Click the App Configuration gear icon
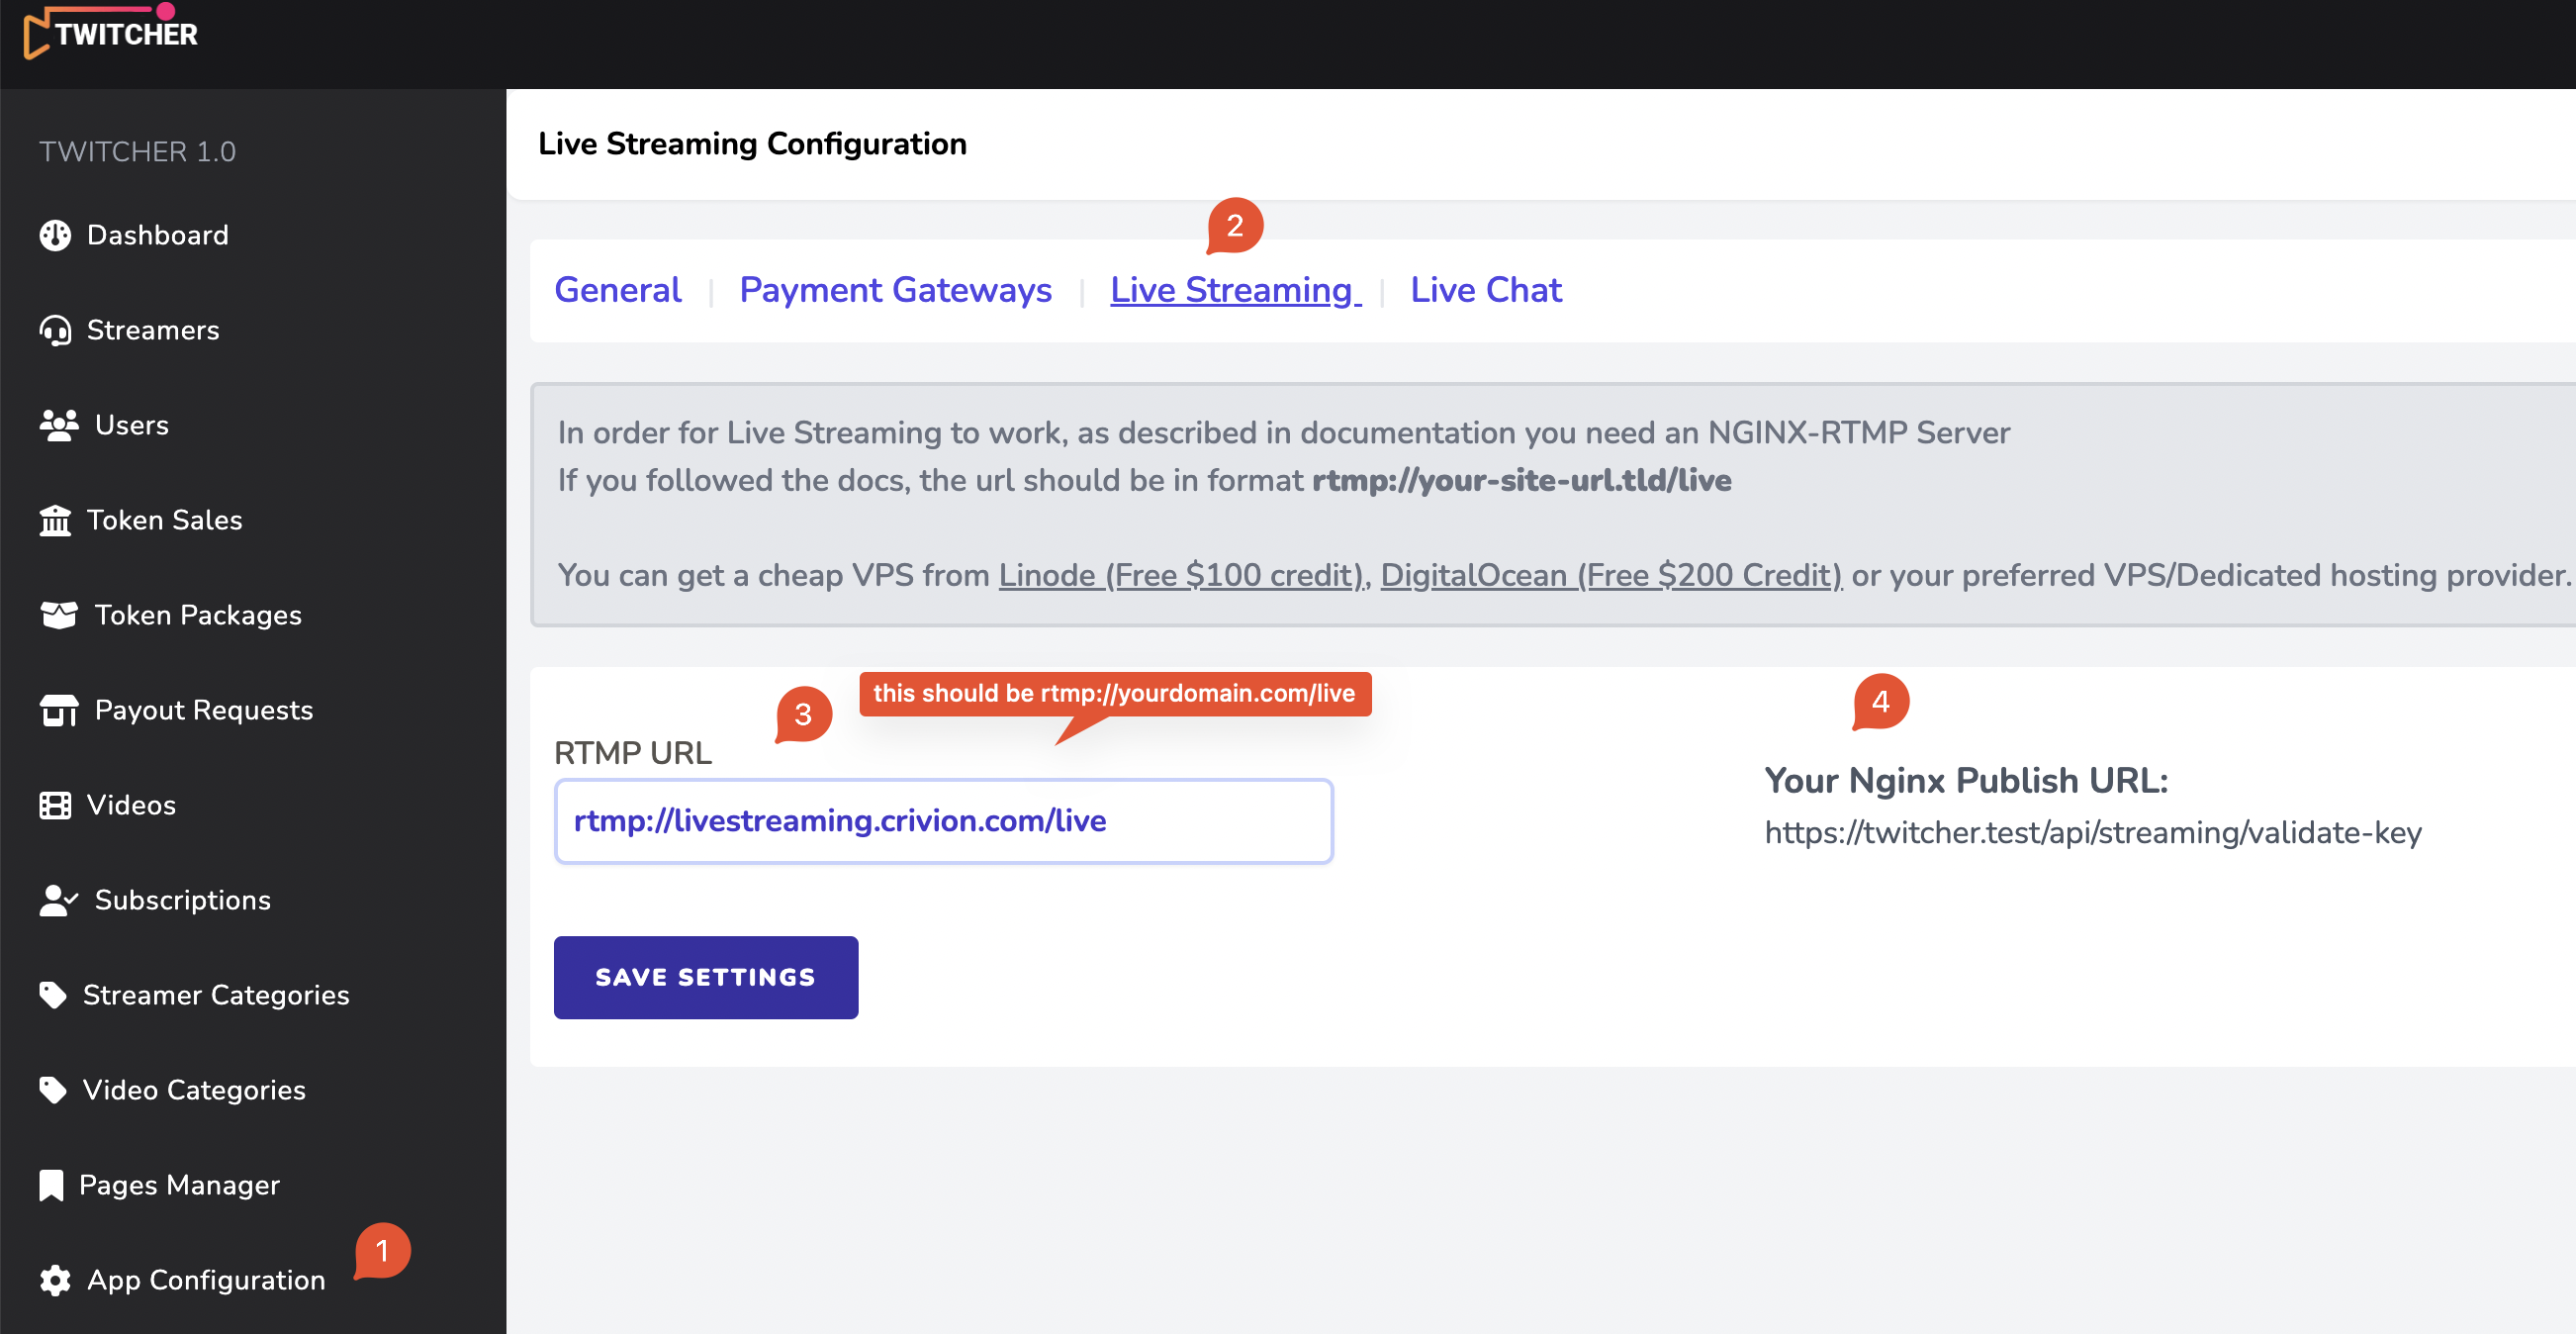The image size is (2576, 1334). coord(55,1280)
